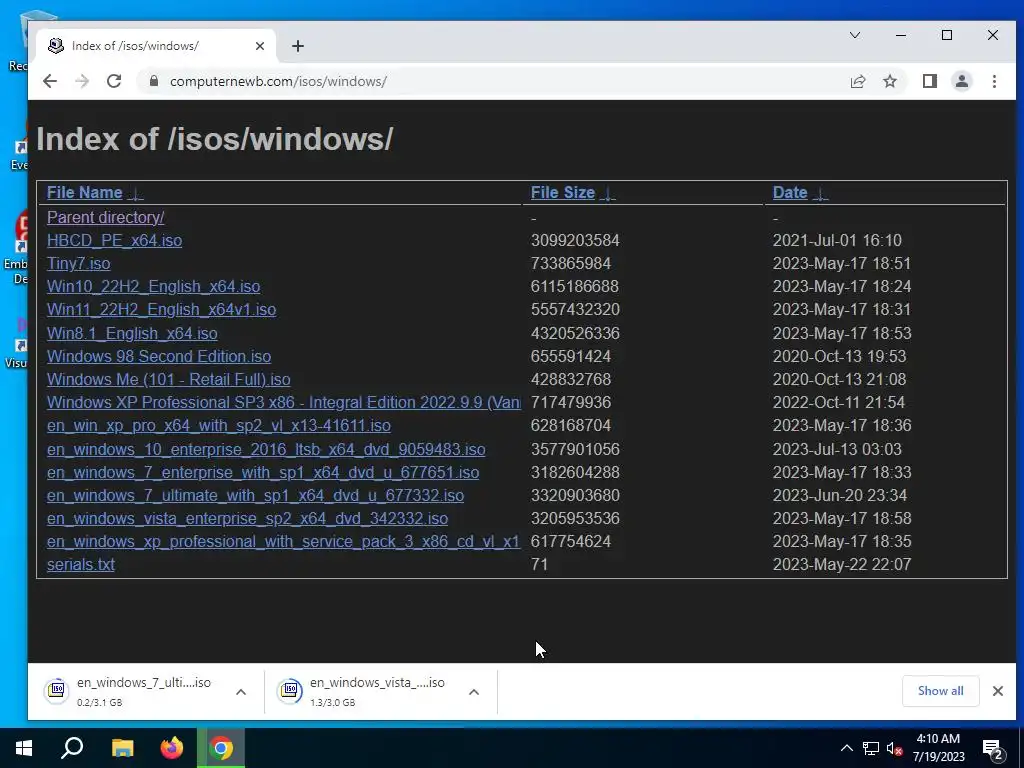The width and height of the screenshot is (1024, 768).
Task: Click en_windows_xp_professional_with_service_pack_3 link
Action: click(283, 541)
